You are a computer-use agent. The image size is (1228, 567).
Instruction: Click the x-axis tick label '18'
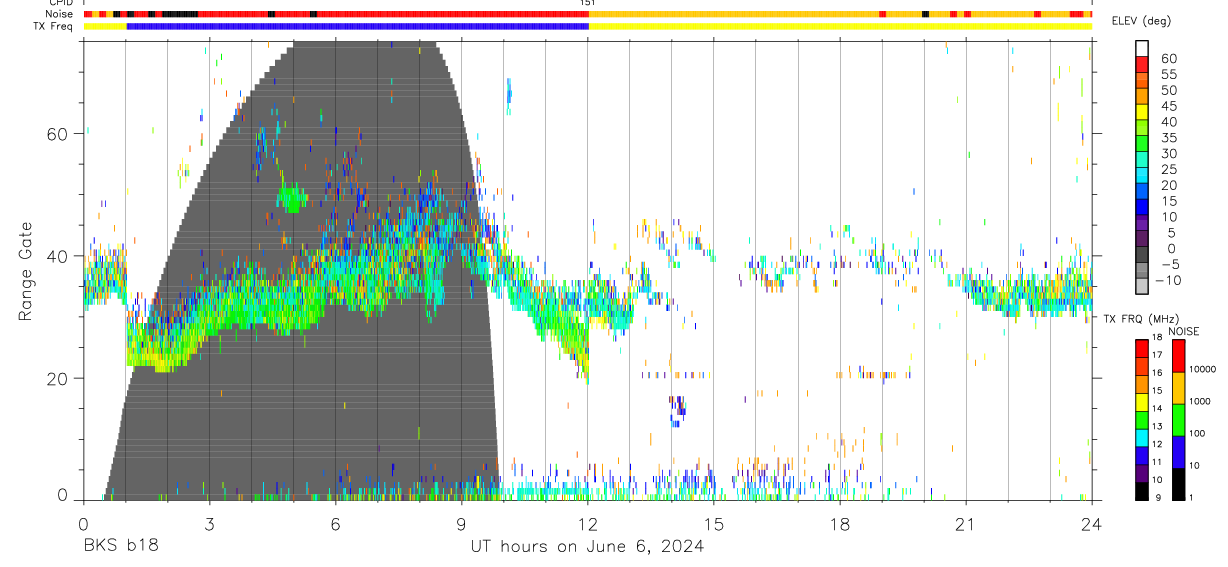[x=839, y=523]
